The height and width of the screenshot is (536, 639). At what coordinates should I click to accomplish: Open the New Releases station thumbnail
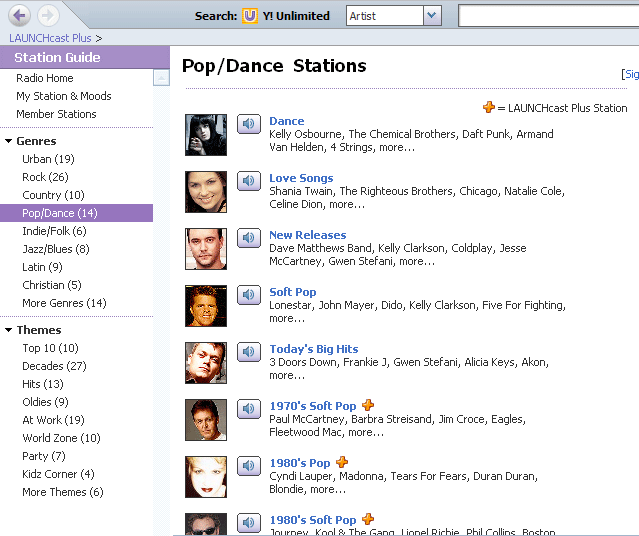pos(206,249)
